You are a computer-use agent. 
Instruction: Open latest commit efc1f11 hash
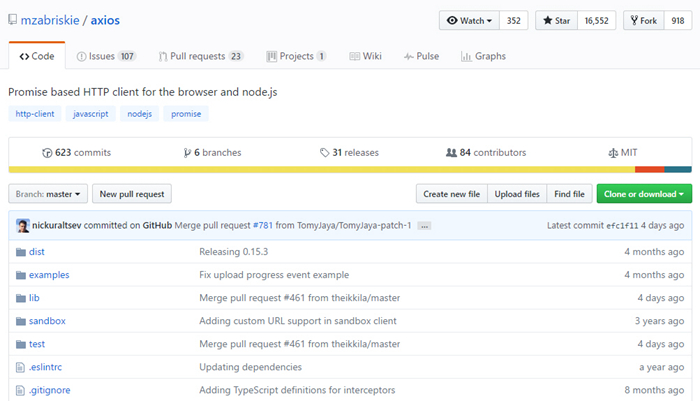pyautogui.click(x=622, y=226)
